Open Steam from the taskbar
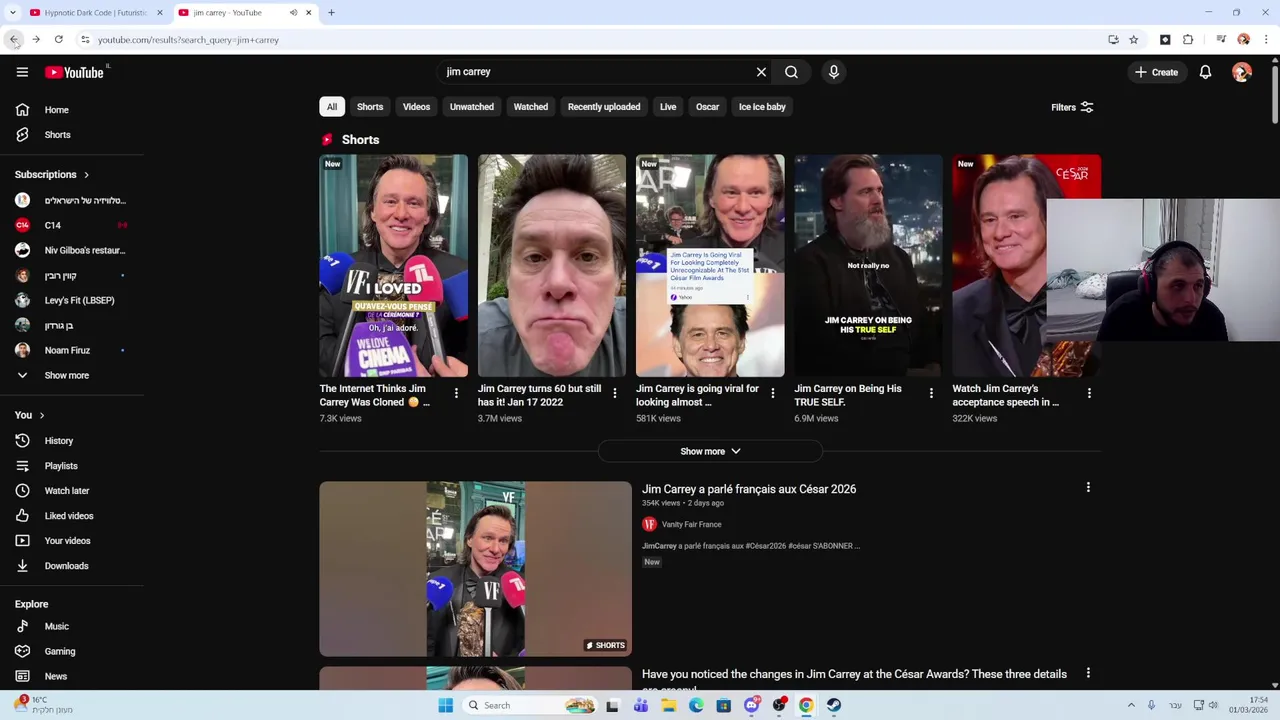The width and height of the screenshot is (1280, 720). coord(833,705)
